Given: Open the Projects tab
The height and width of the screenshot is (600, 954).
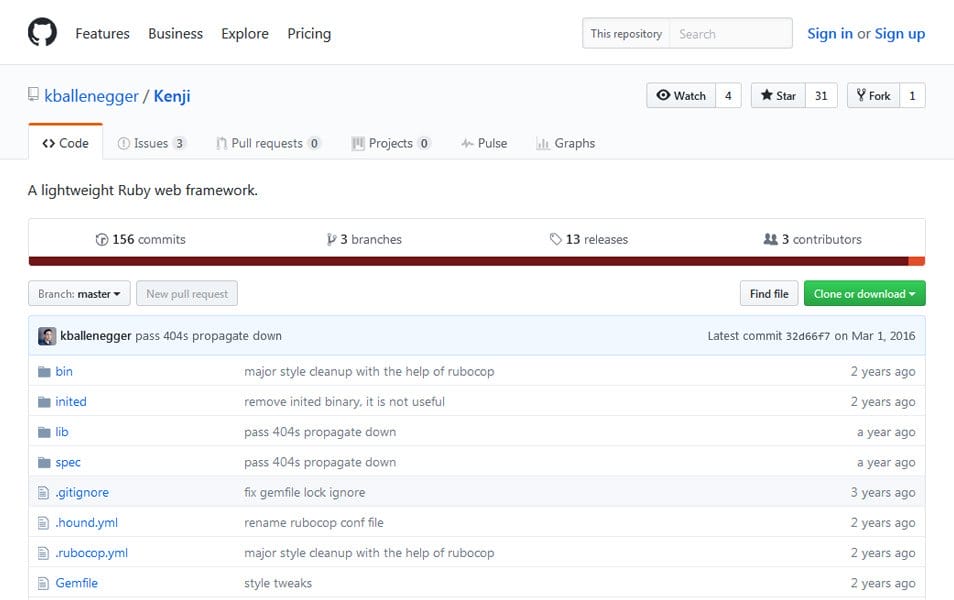Looking at the screenshot, I should [x=391, y=144].
